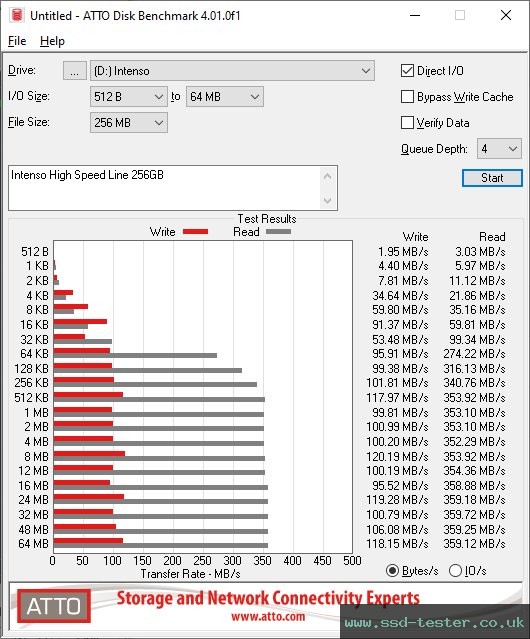Open the maximum I/O Size dropdown 64 MB

224,97
